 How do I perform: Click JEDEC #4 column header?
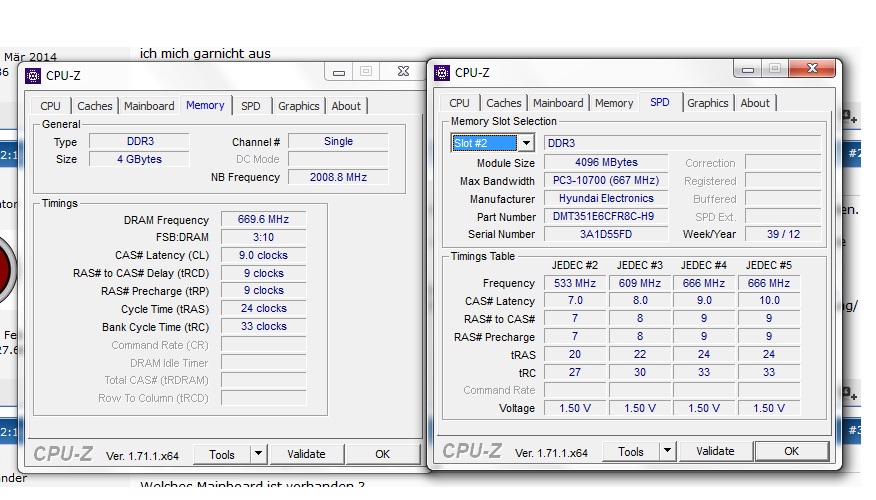(703, 265)
